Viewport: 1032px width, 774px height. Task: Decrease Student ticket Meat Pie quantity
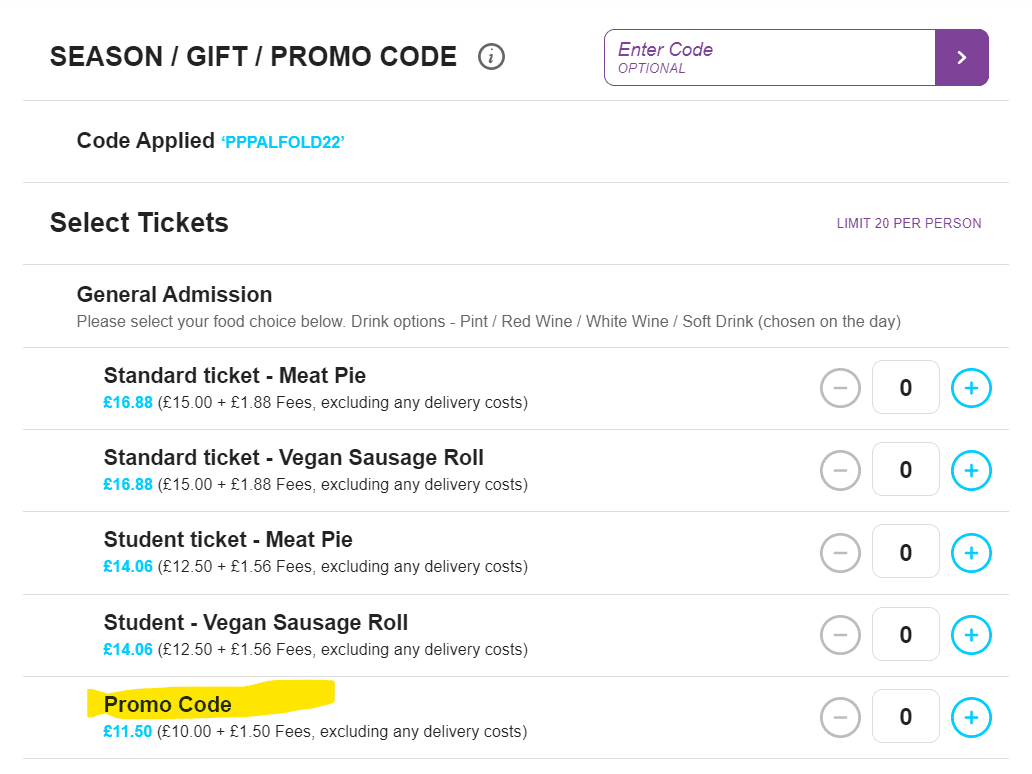pyautogui.click(x=840, y=553)
